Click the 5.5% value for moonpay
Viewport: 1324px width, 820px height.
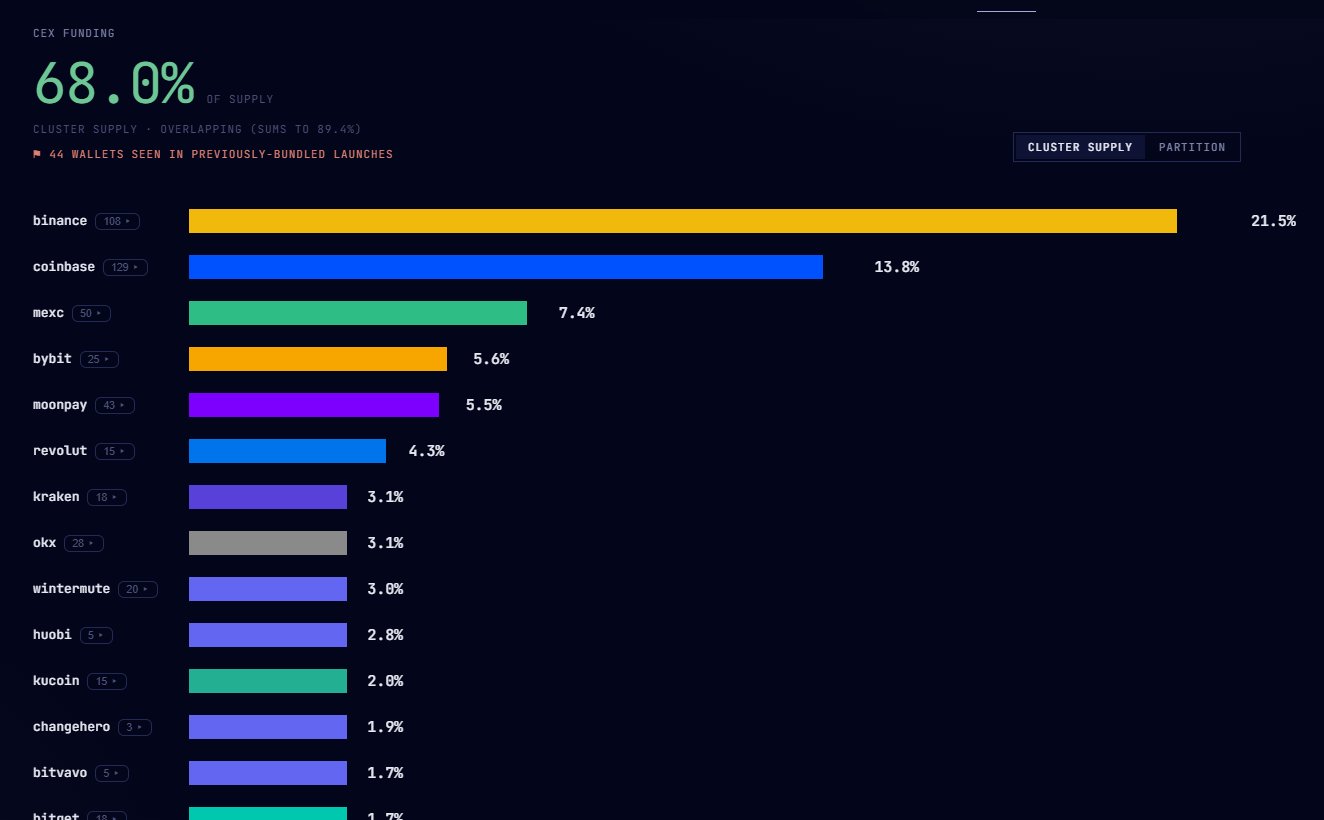click(484, 405)
